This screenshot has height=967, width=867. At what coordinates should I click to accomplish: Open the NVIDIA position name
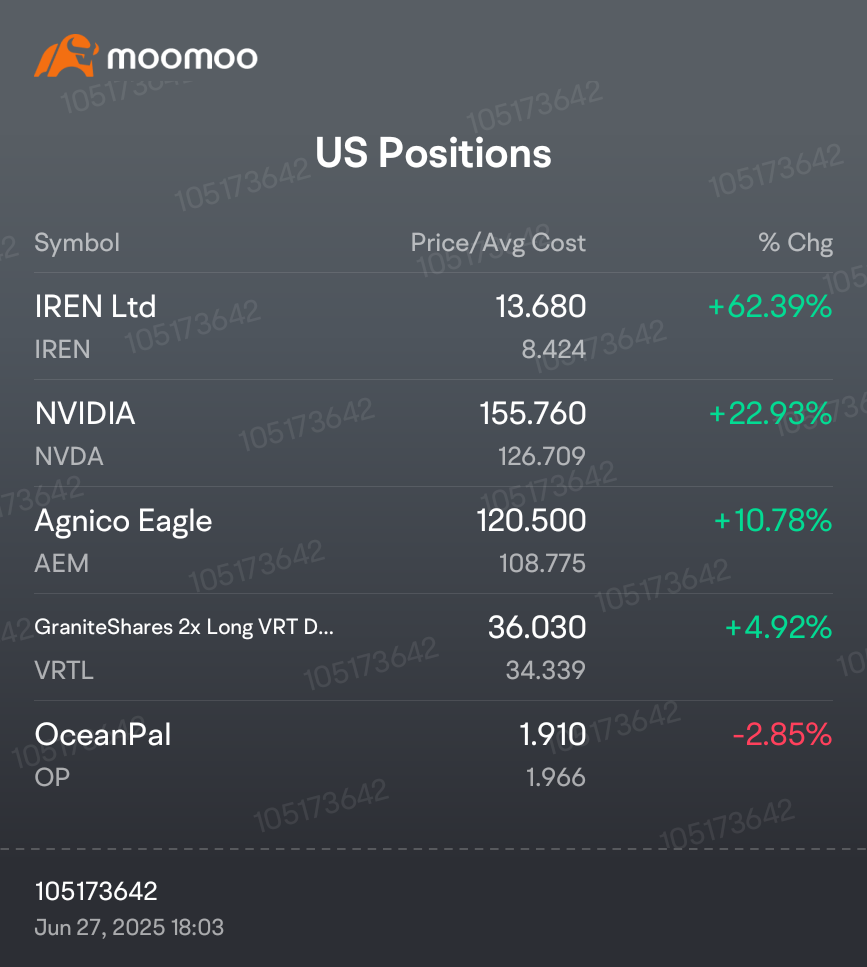[x=84, y=413]
